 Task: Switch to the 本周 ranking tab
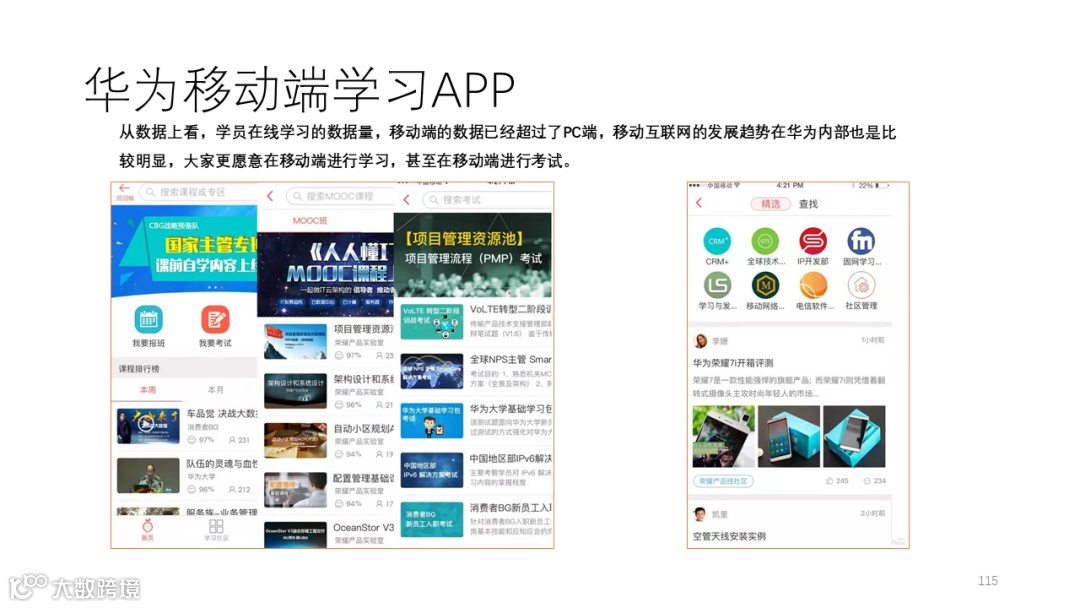point(148,390)
